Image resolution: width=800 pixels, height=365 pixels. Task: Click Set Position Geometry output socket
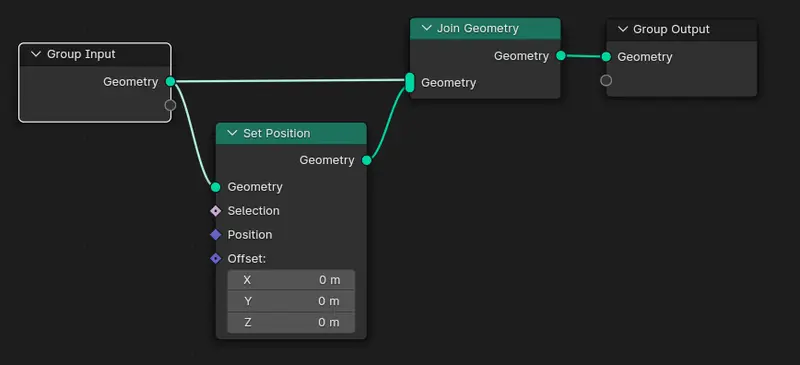click(x=366, y=160)
